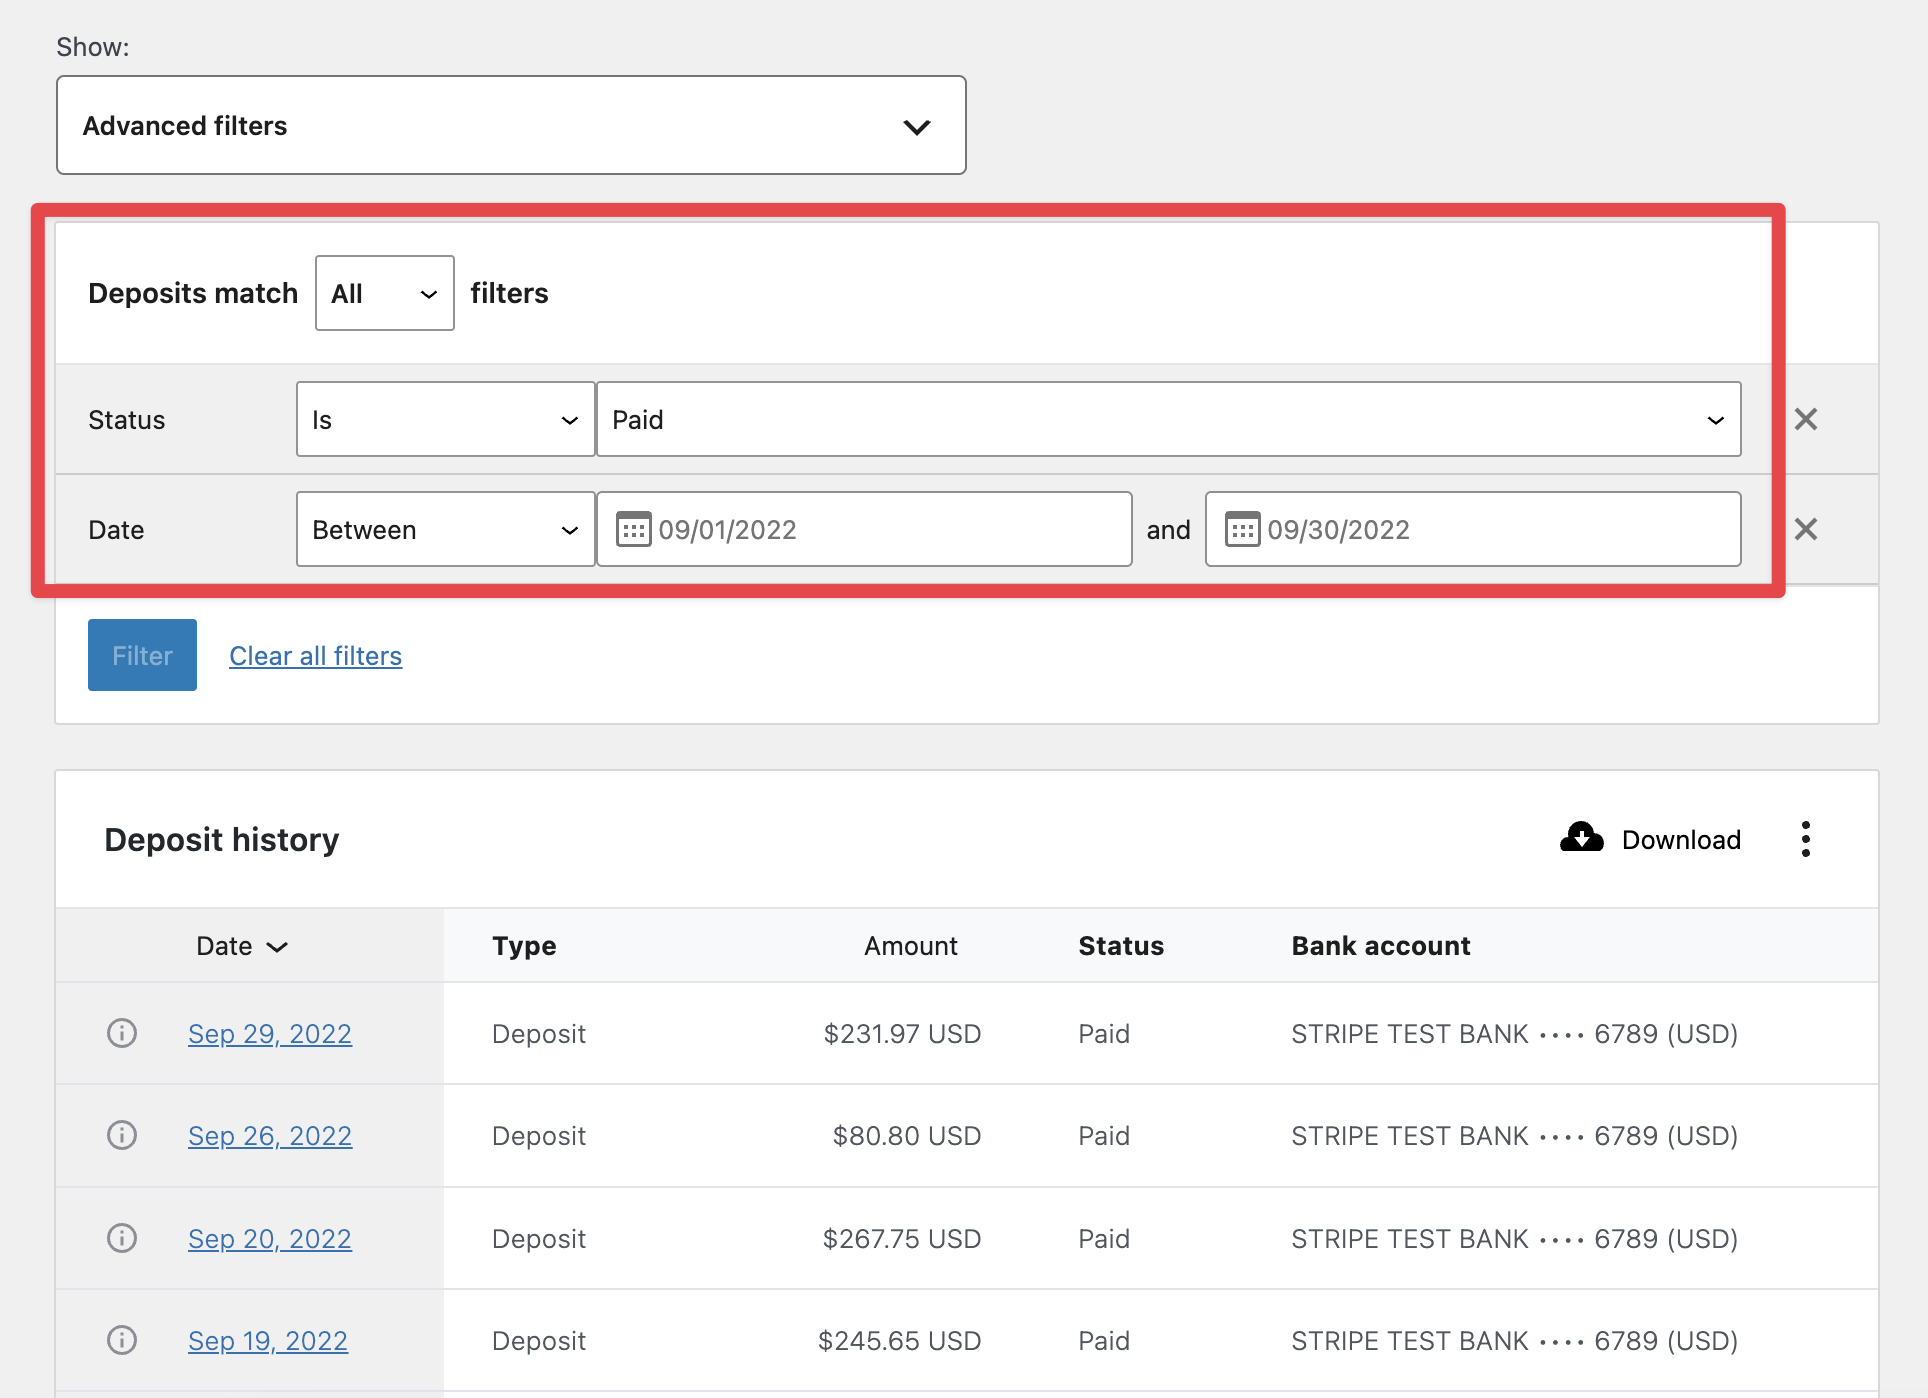Open calendar icon on the end date field
Image resolution: width=1928 pixels, height=1398 pixels.
pyautogui.click(x=1242, y=529)
